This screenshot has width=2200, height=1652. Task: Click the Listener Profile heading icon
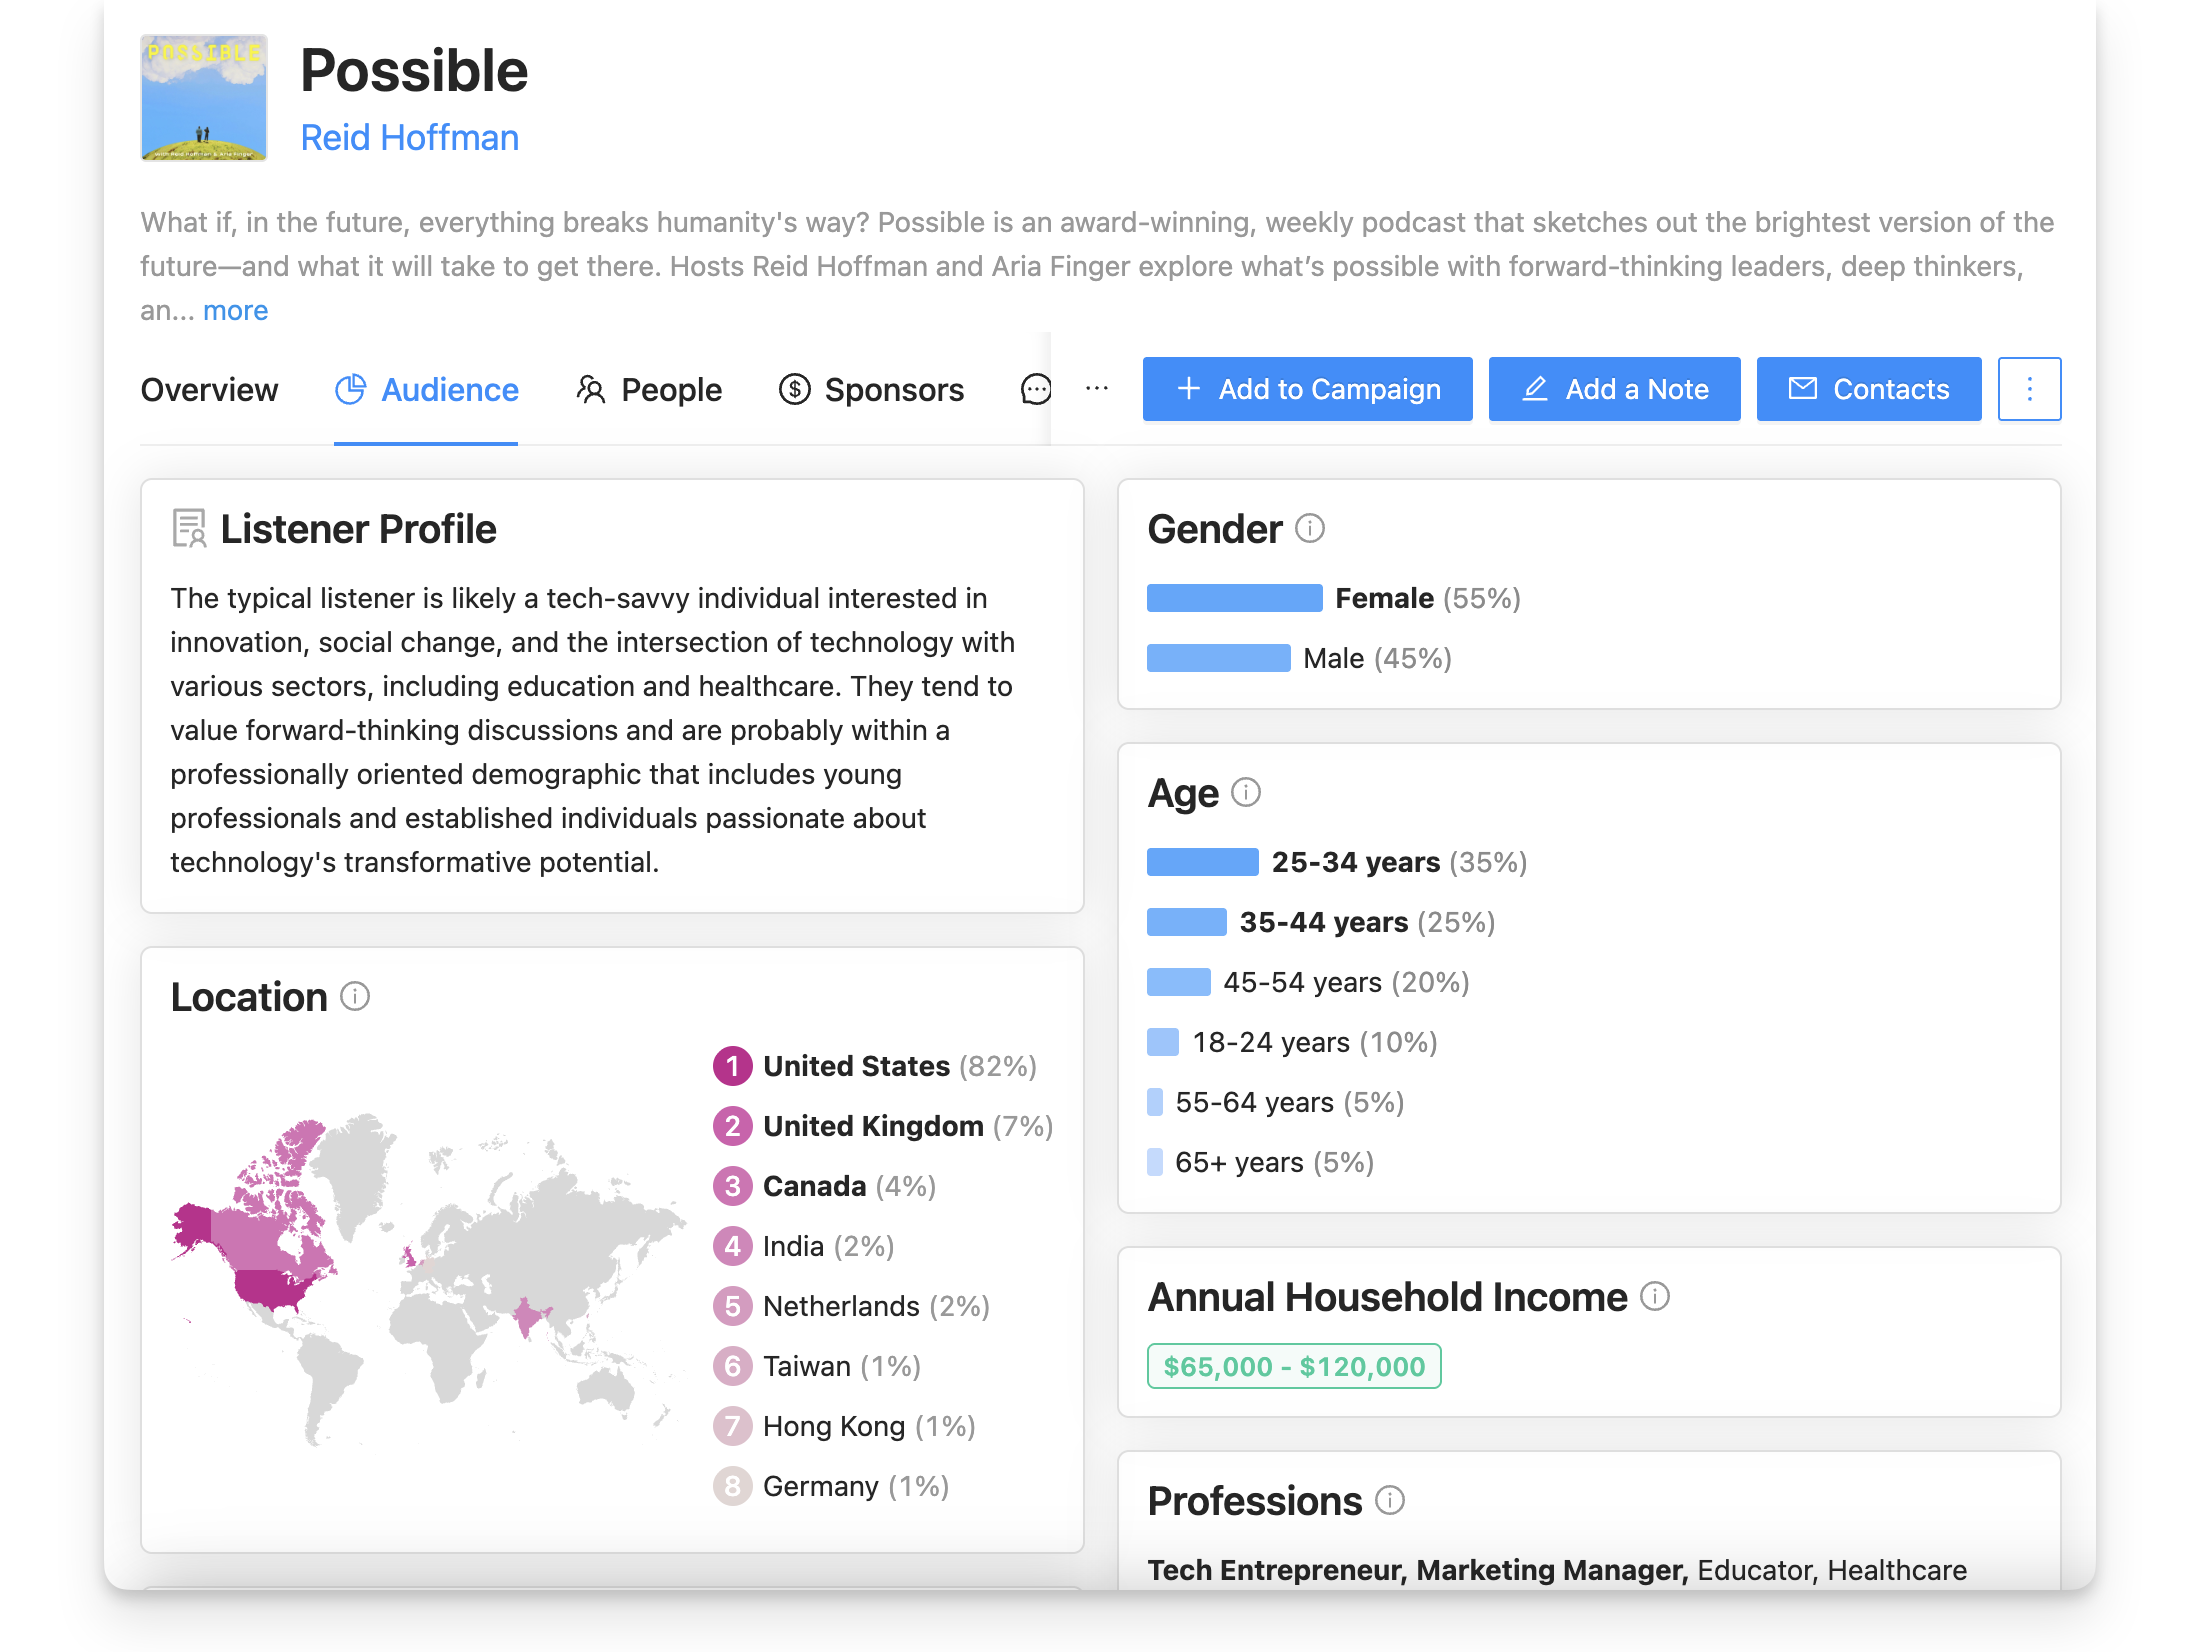click(189, 528)
